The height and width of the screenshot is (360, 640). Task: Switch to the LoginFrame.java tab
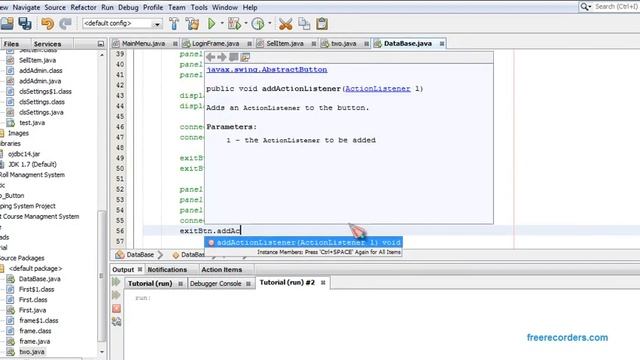pos(216,43)
